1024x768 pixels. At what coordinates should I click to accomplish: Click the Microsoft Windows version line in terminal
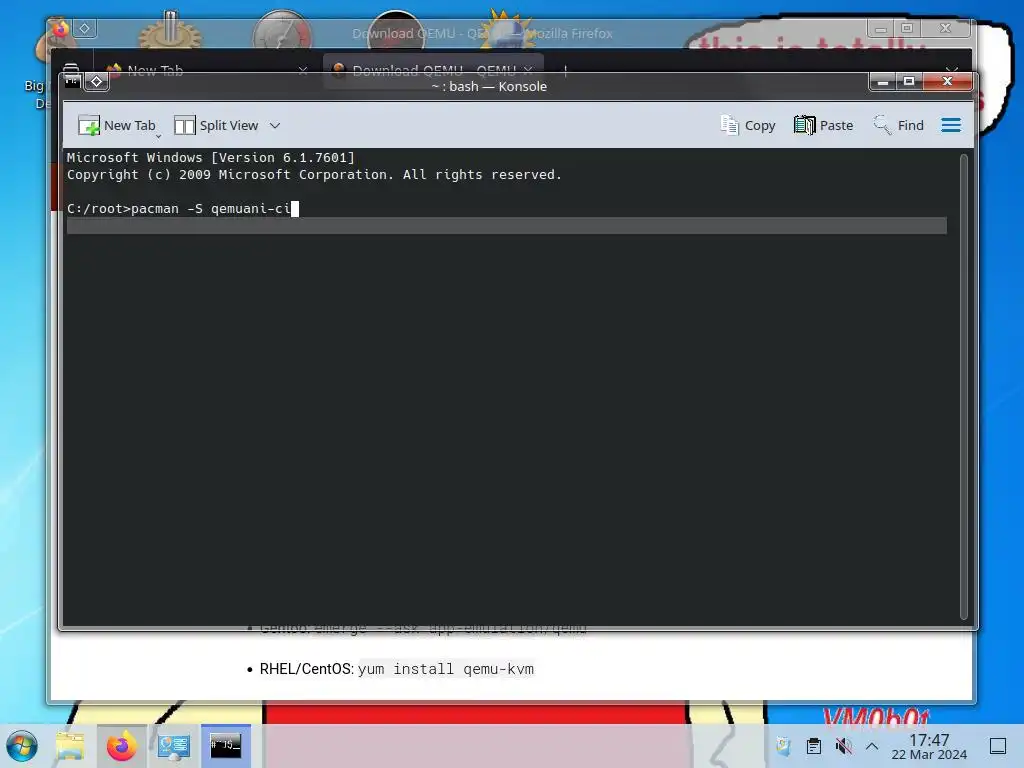tap(210, 157)
